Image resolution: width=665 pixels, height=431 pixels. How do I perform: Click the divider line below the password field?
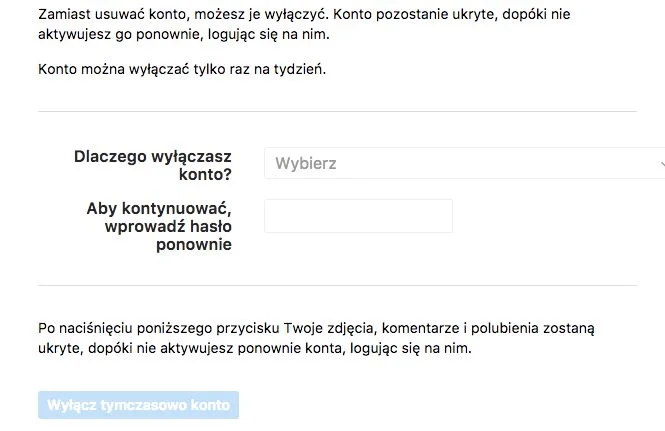[337, 285]
